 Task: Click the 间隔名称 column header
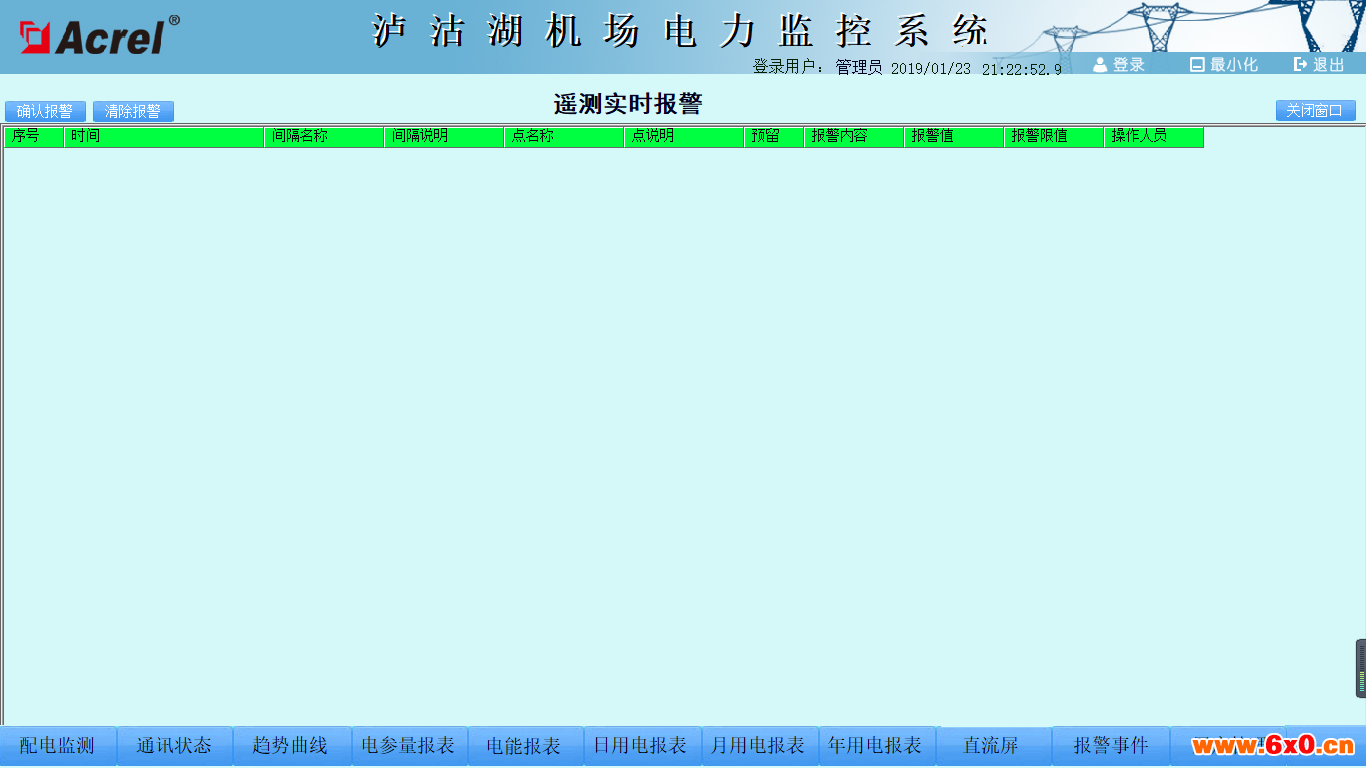click(324, 137)
